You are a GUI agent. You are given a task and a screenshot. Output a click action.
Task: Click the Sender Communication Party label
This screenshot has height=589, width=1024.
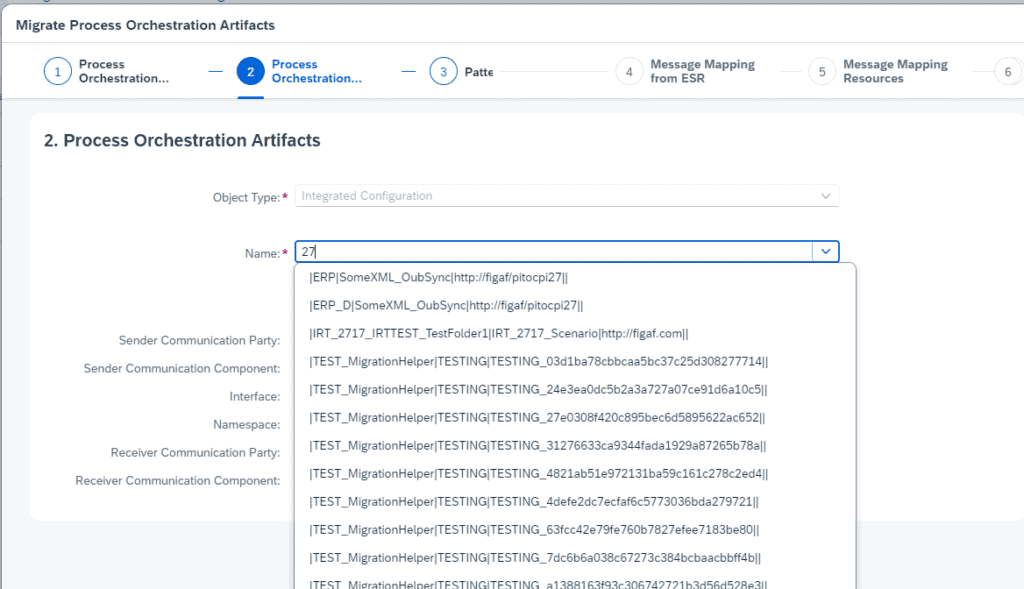pos(199,340)
